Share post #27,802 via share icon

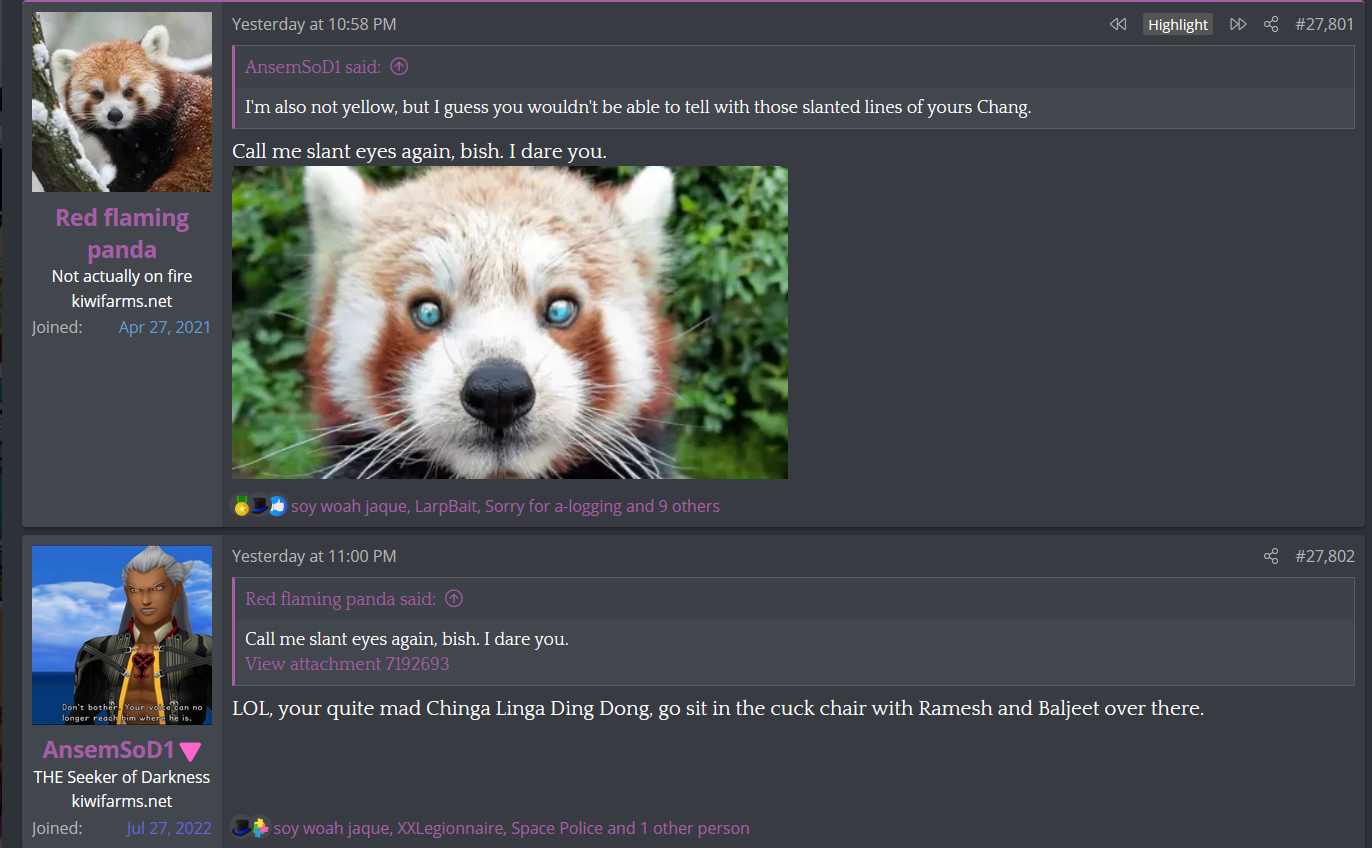(1271, 556)
